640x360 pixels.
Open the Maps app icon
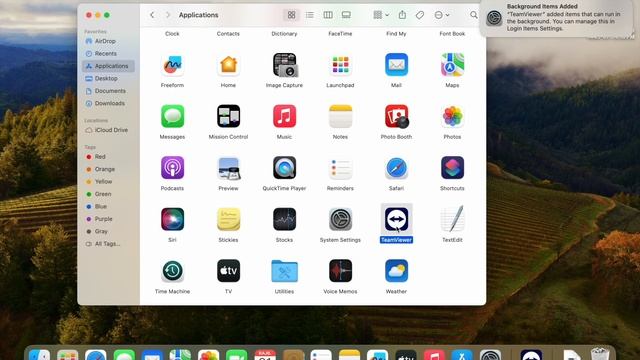pos(452,65)
